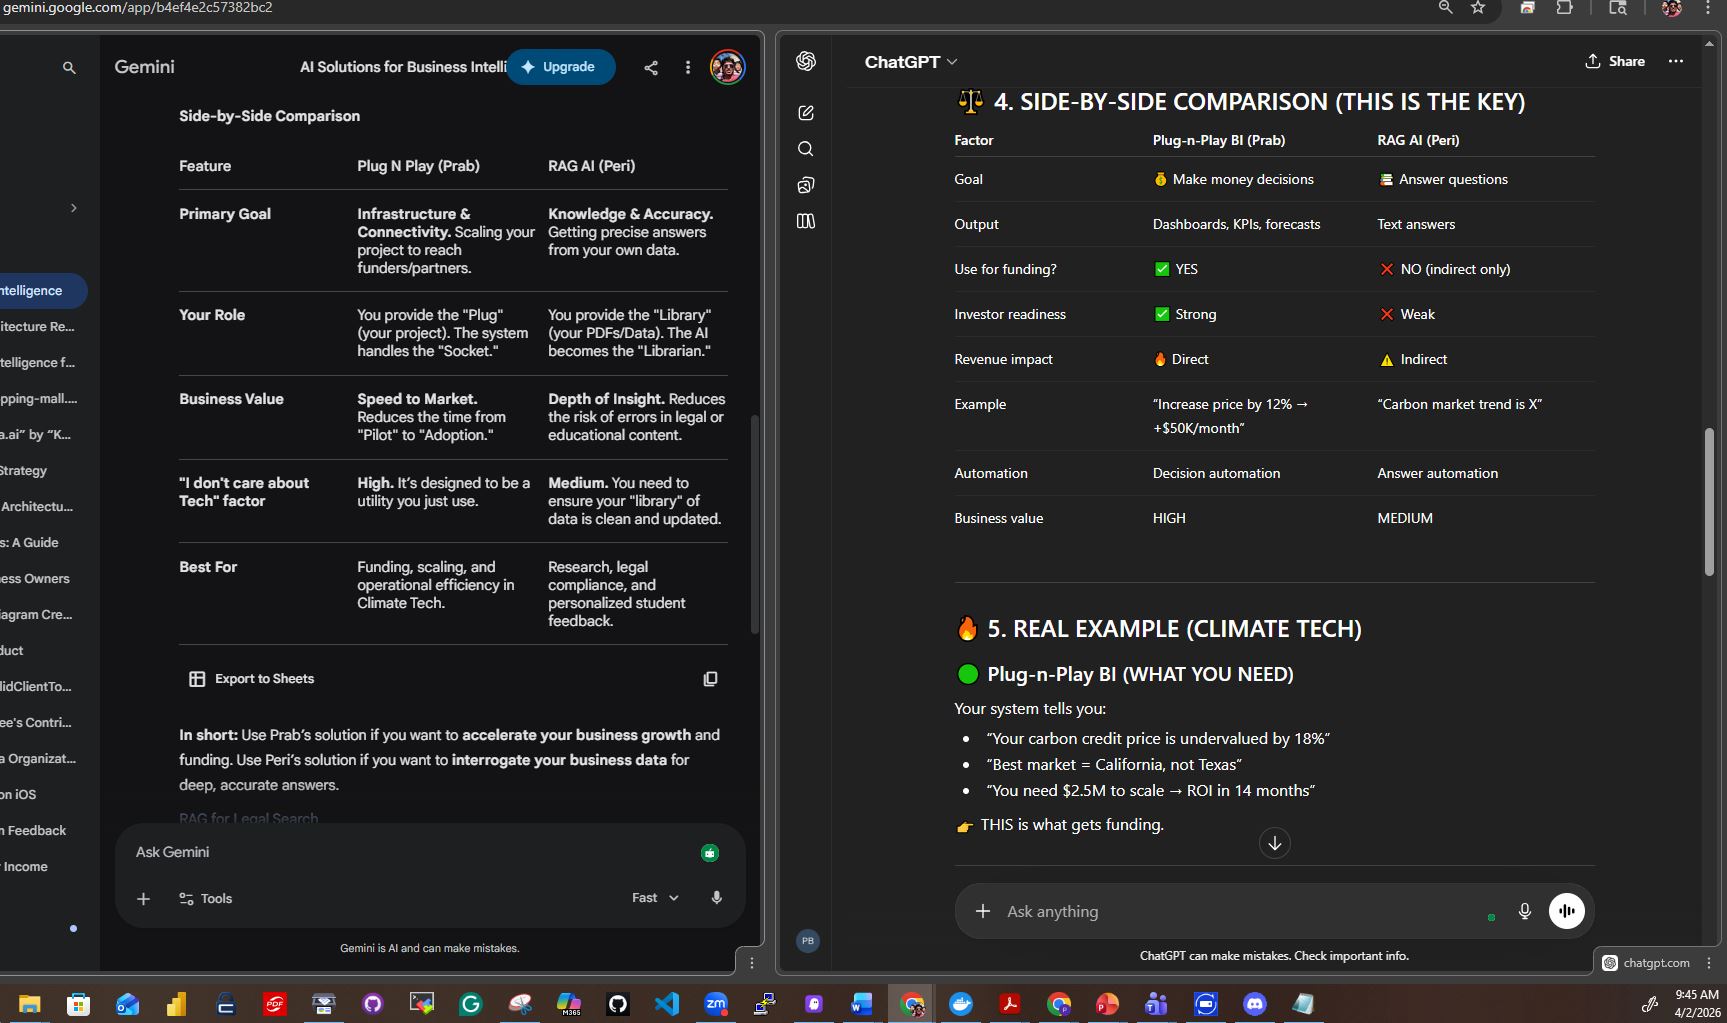Open Gemini conversation search magnifier

68,67
